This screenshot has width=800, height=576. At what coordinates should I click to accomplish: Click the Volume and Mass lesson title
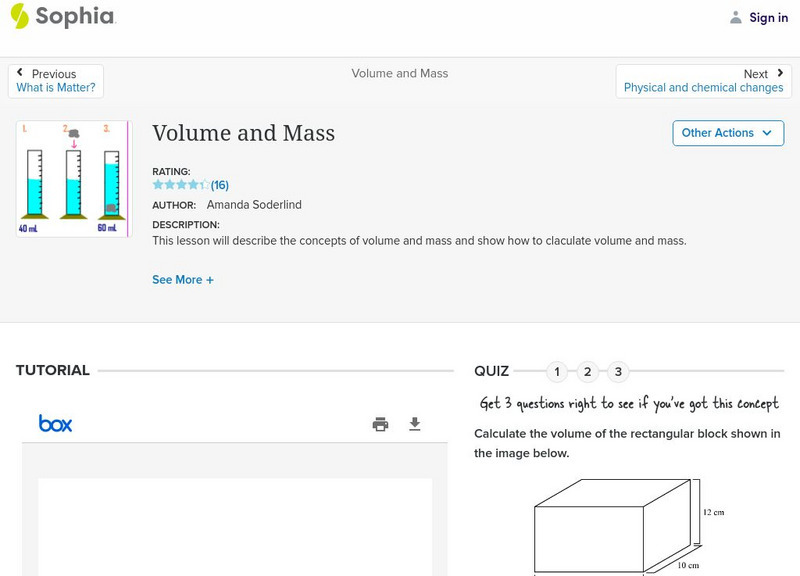pos(243,133)
